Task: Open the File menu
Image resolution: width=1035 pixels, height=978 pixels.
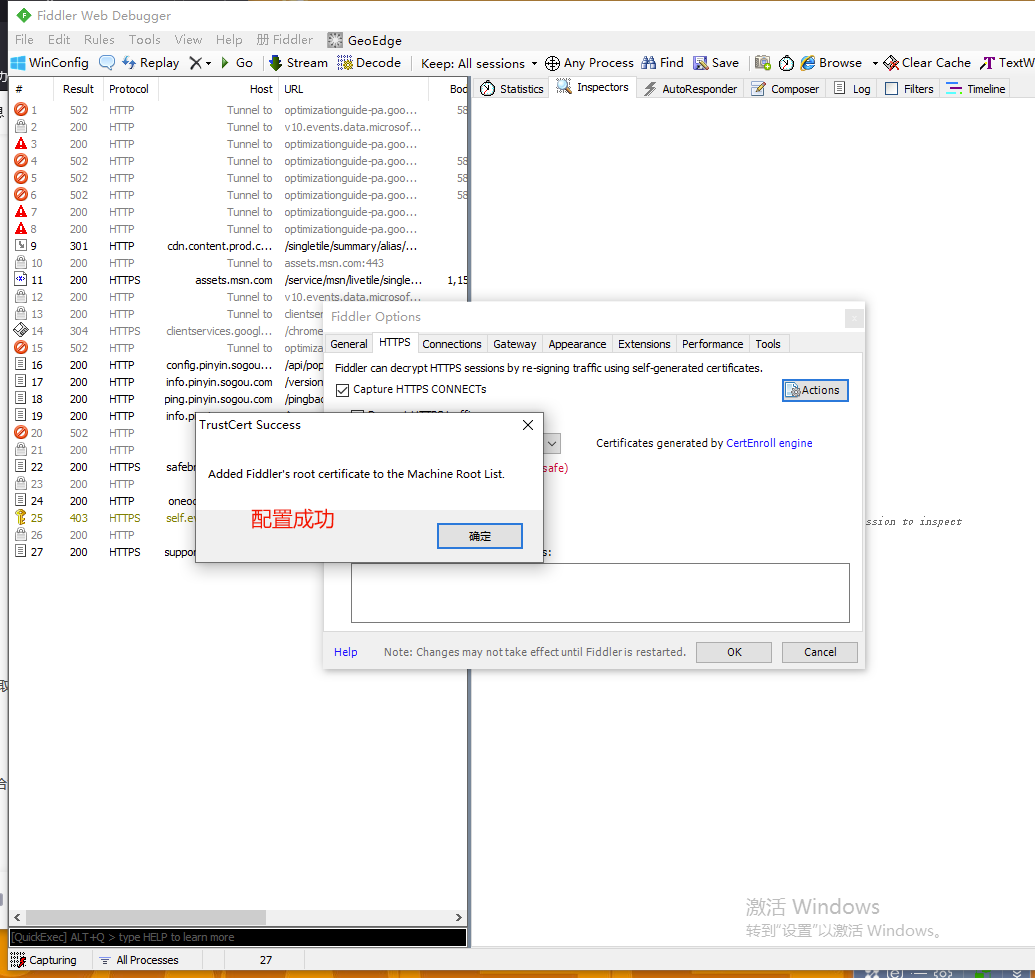Action: click(x=24, y=40)
